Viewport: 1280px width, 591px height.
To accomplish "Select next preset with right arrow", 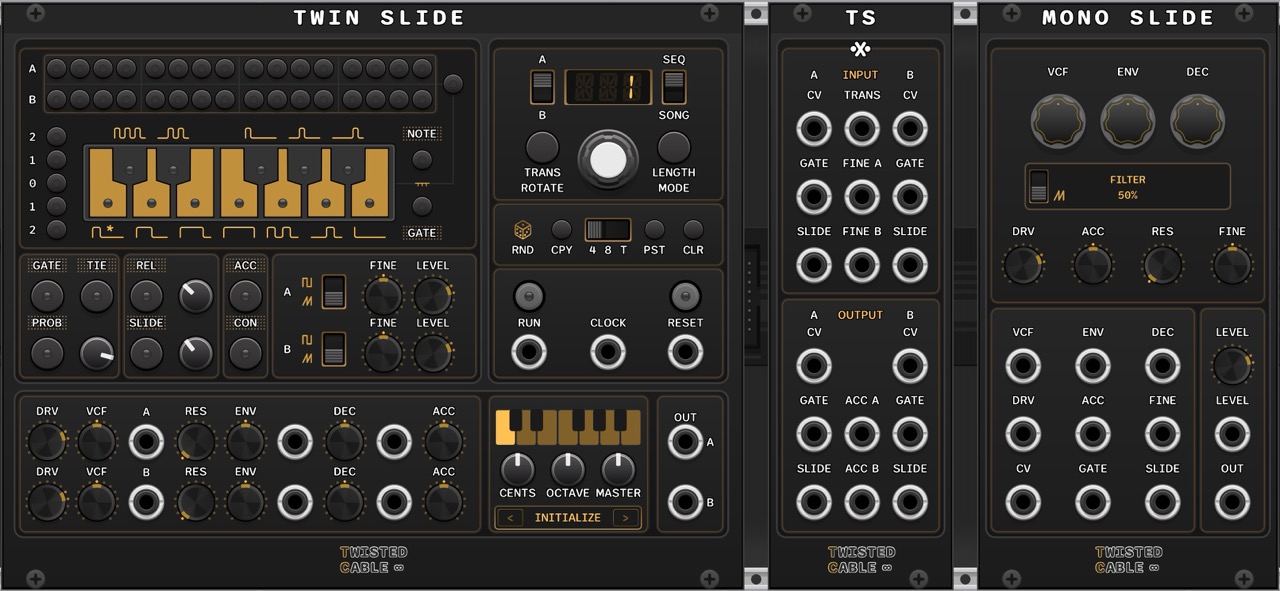I will [x=627, y=518].
